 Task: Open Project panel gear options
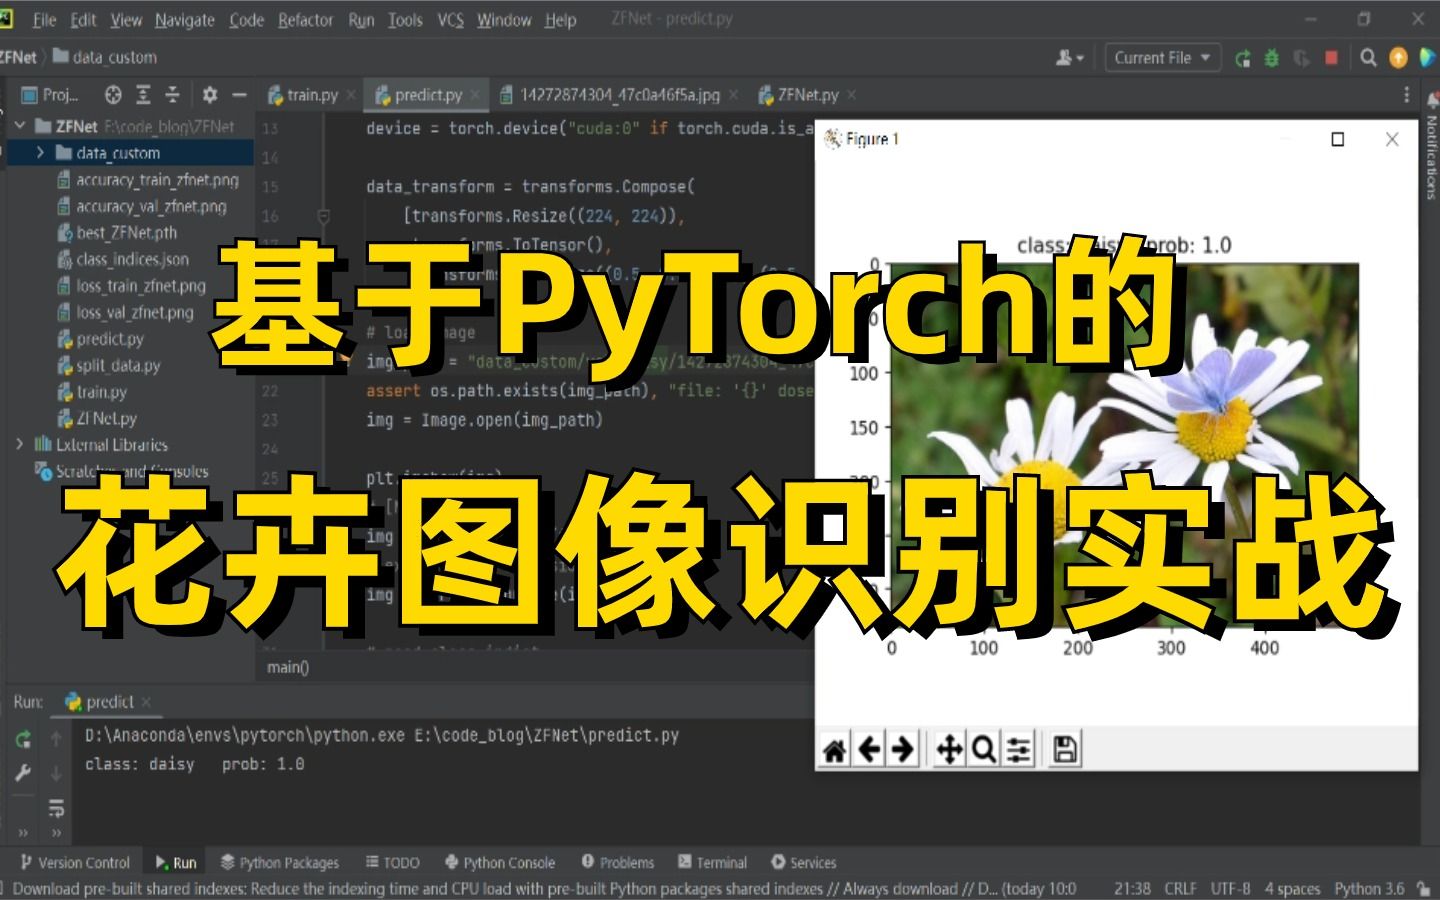[209, 95]
